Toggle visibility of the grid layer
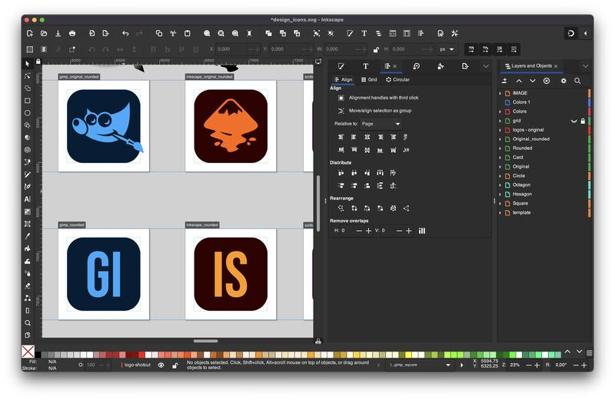 coord(574,121)
